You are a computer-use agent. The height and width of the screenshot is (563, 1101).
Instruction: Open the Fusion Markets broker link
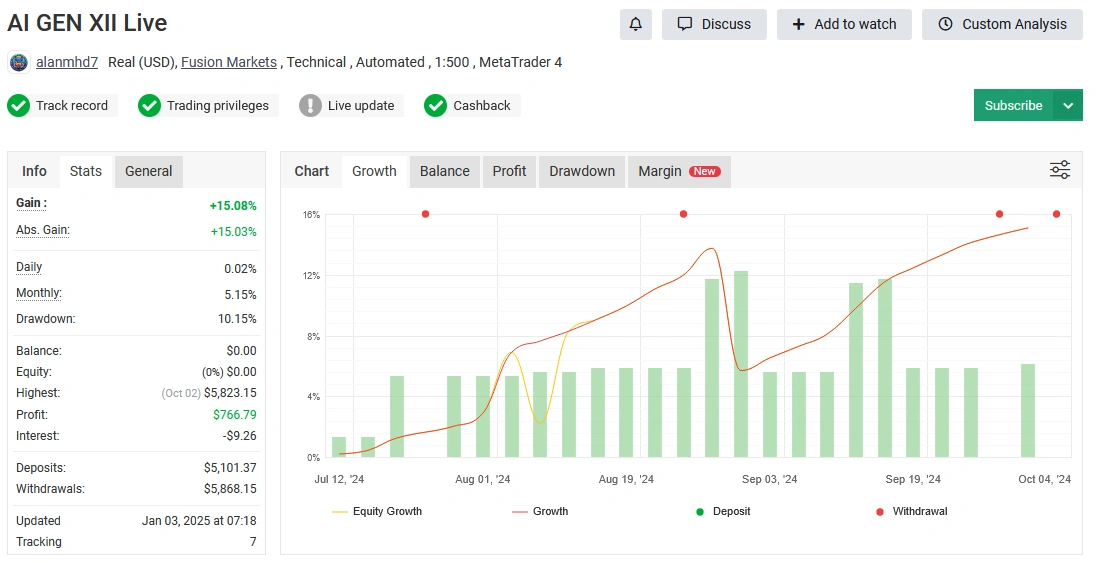(x=229, y=62)
